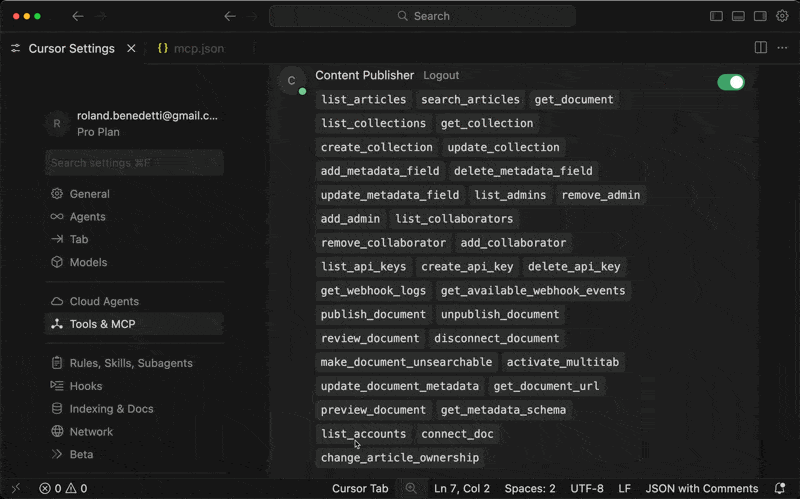Open the Cloud Agents settings section
This screenshot has height=499, width=800.
(104, 301)
